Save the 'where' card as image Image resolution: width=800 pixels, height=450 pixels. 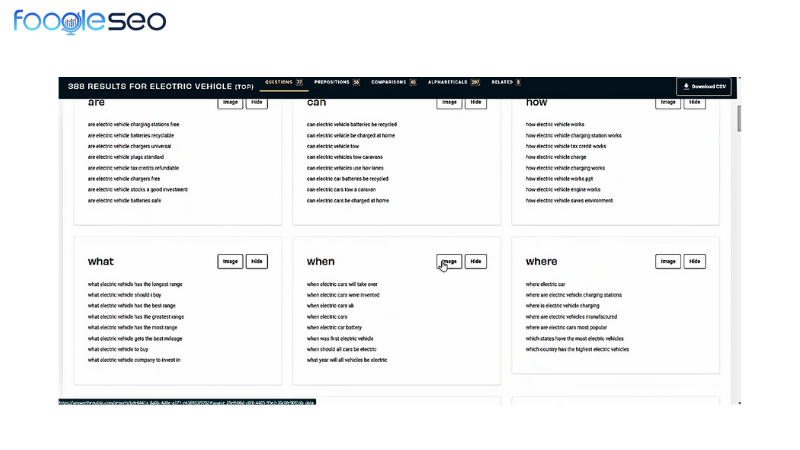pos(667,261)
